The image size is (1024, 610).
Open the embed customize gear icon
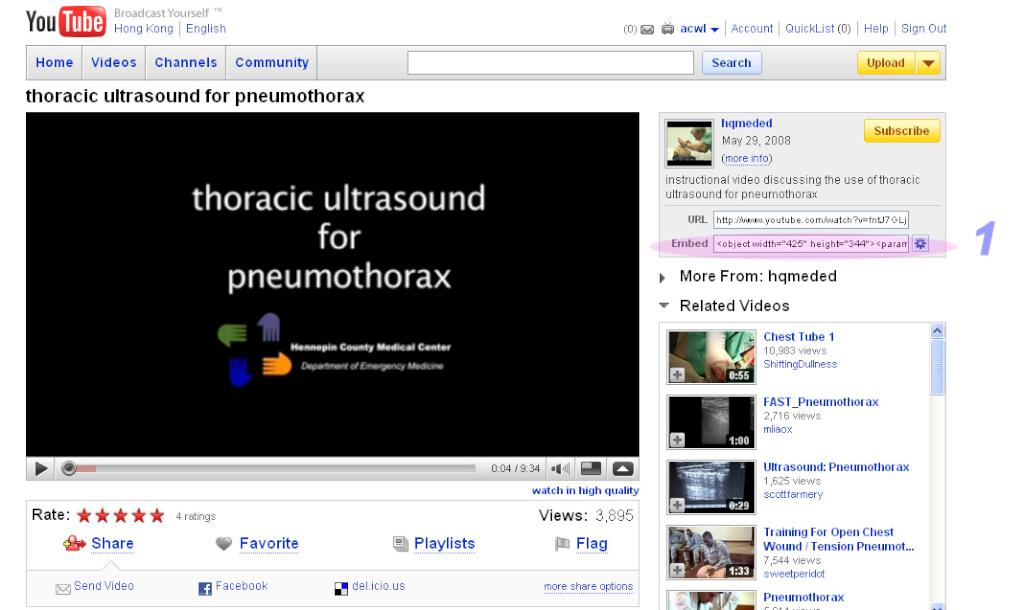tap(920, 244)
